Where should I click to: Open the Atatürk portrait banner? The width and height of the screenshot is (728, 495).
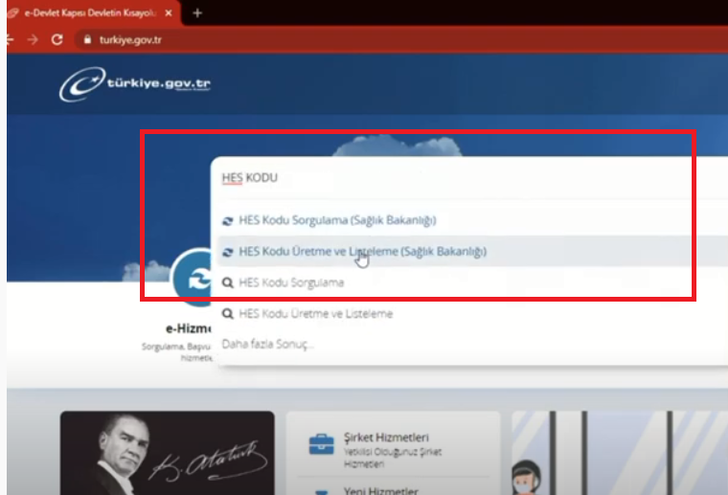click(167, 453)
